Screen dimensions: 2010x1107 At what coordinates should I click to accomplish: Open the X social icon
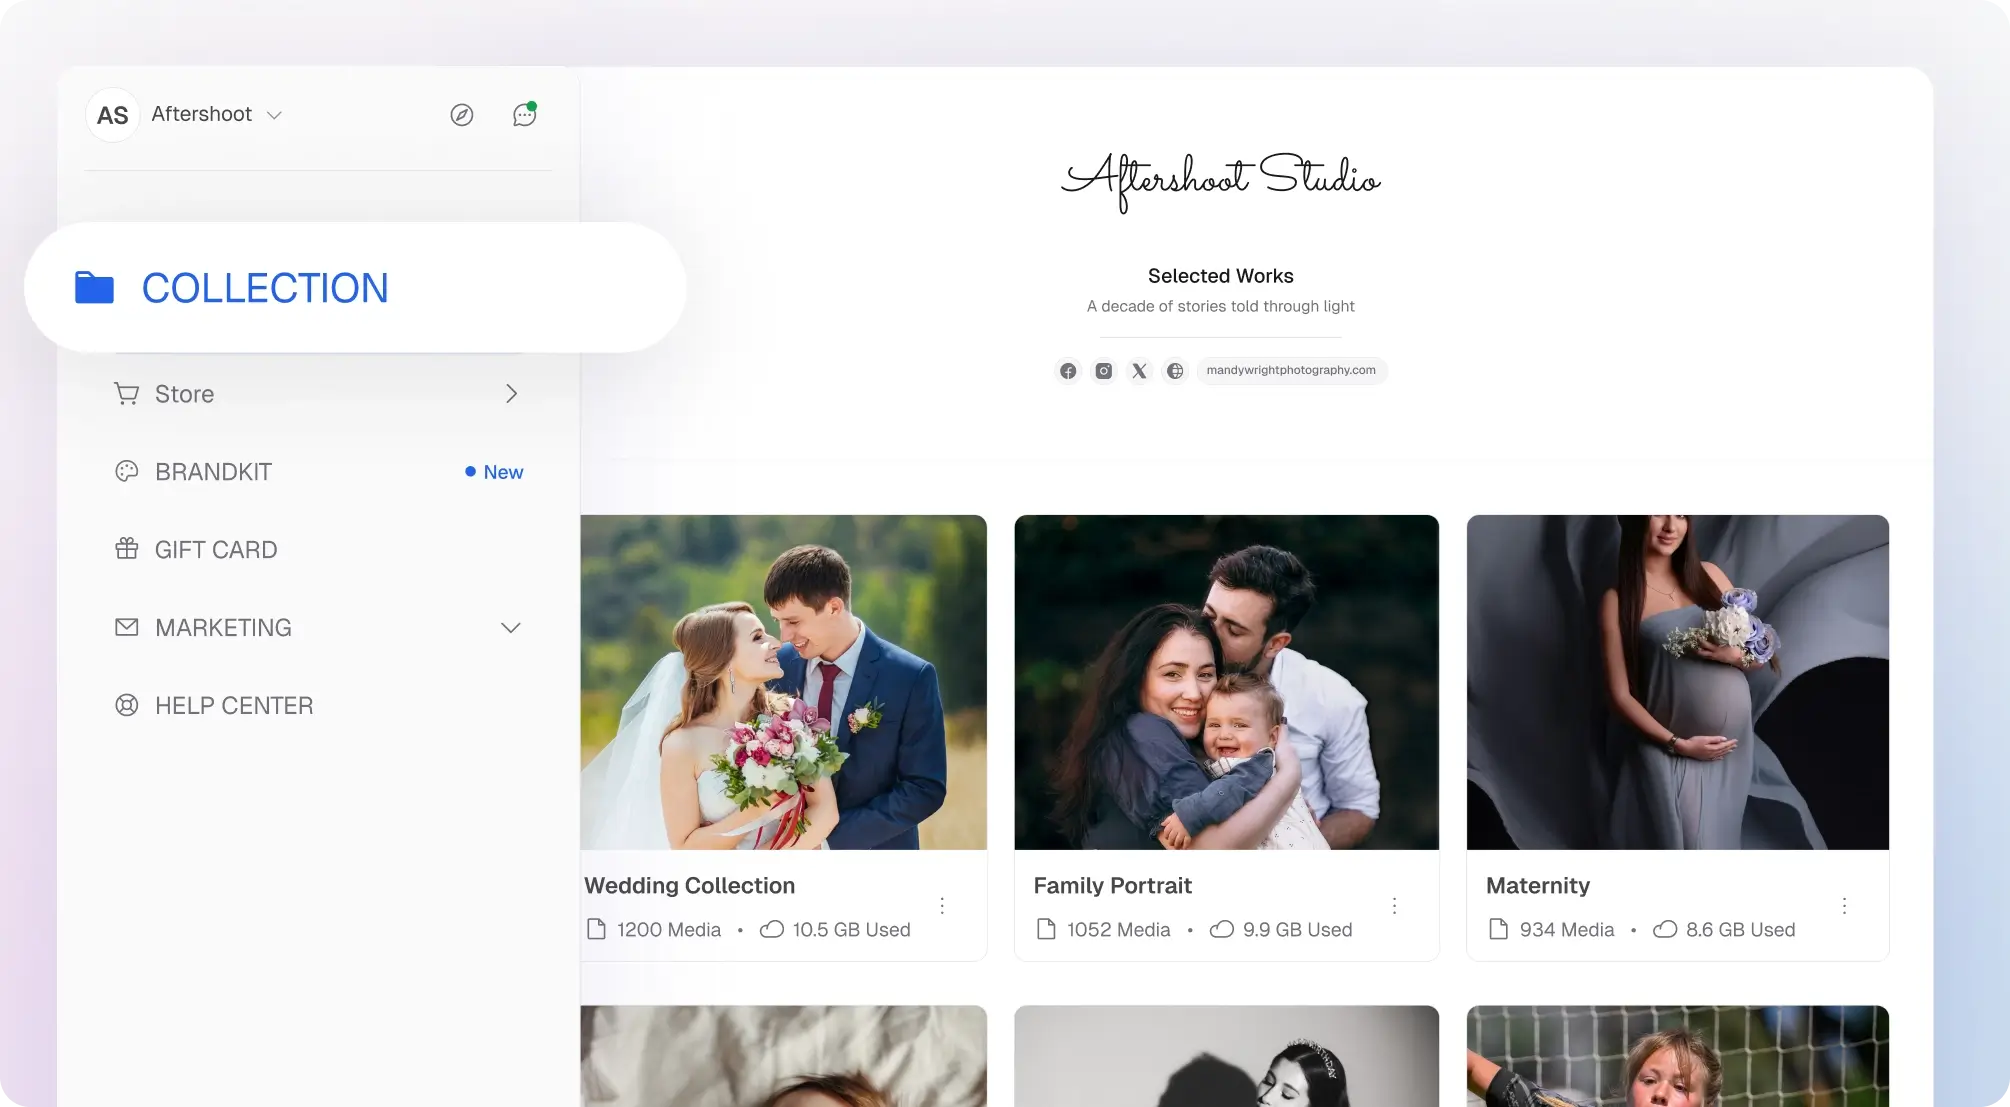click(1139, 371)
